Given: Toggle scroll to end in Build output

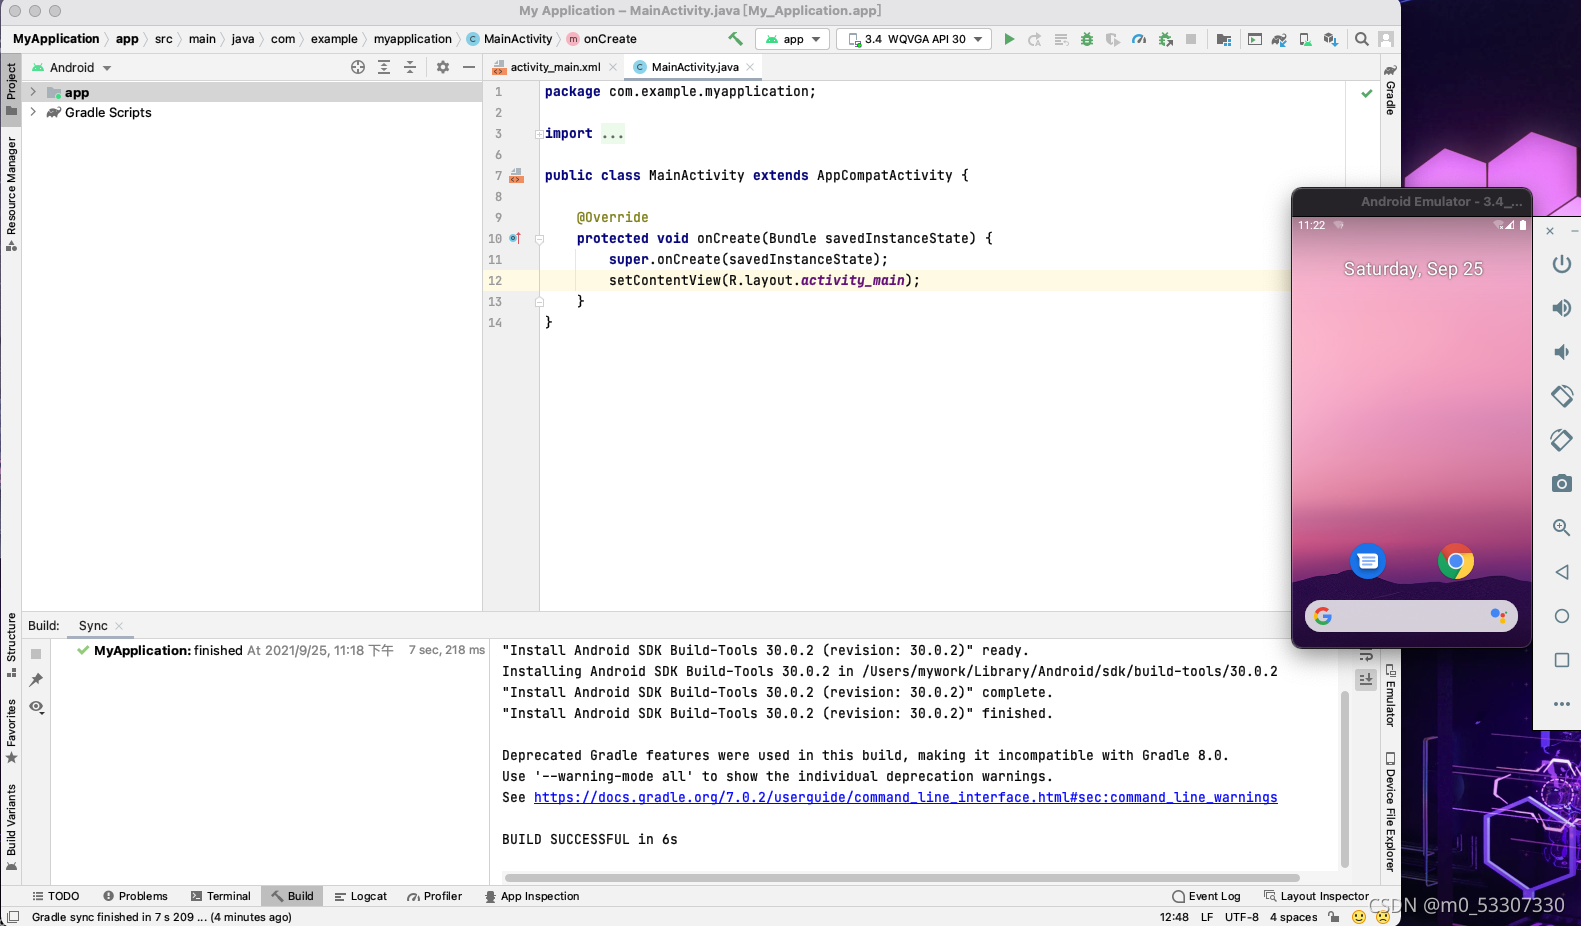Looking at the screenshot, I should point(1366,679).
